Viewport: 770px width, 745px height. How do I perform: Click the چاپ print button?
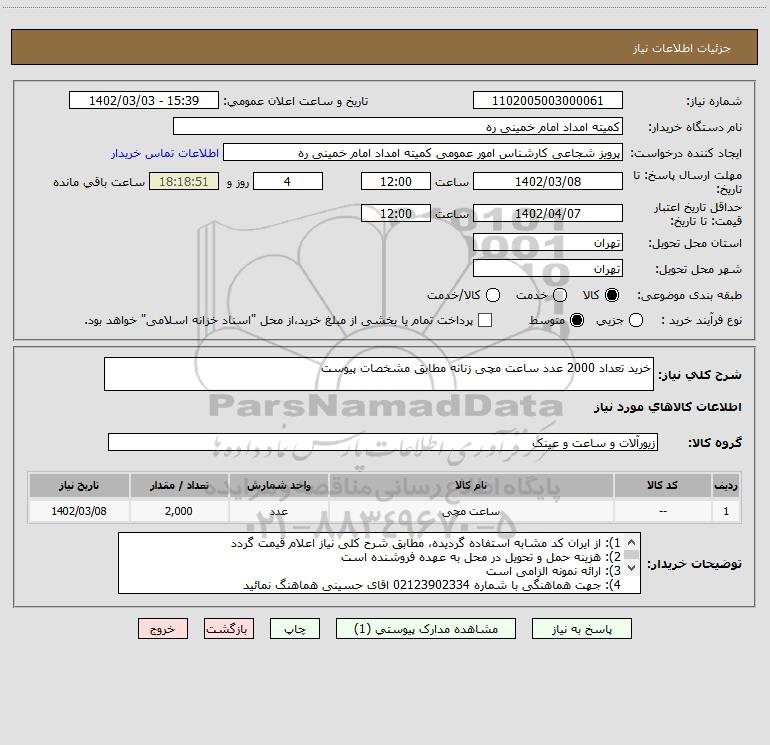(x=295, y=629)
